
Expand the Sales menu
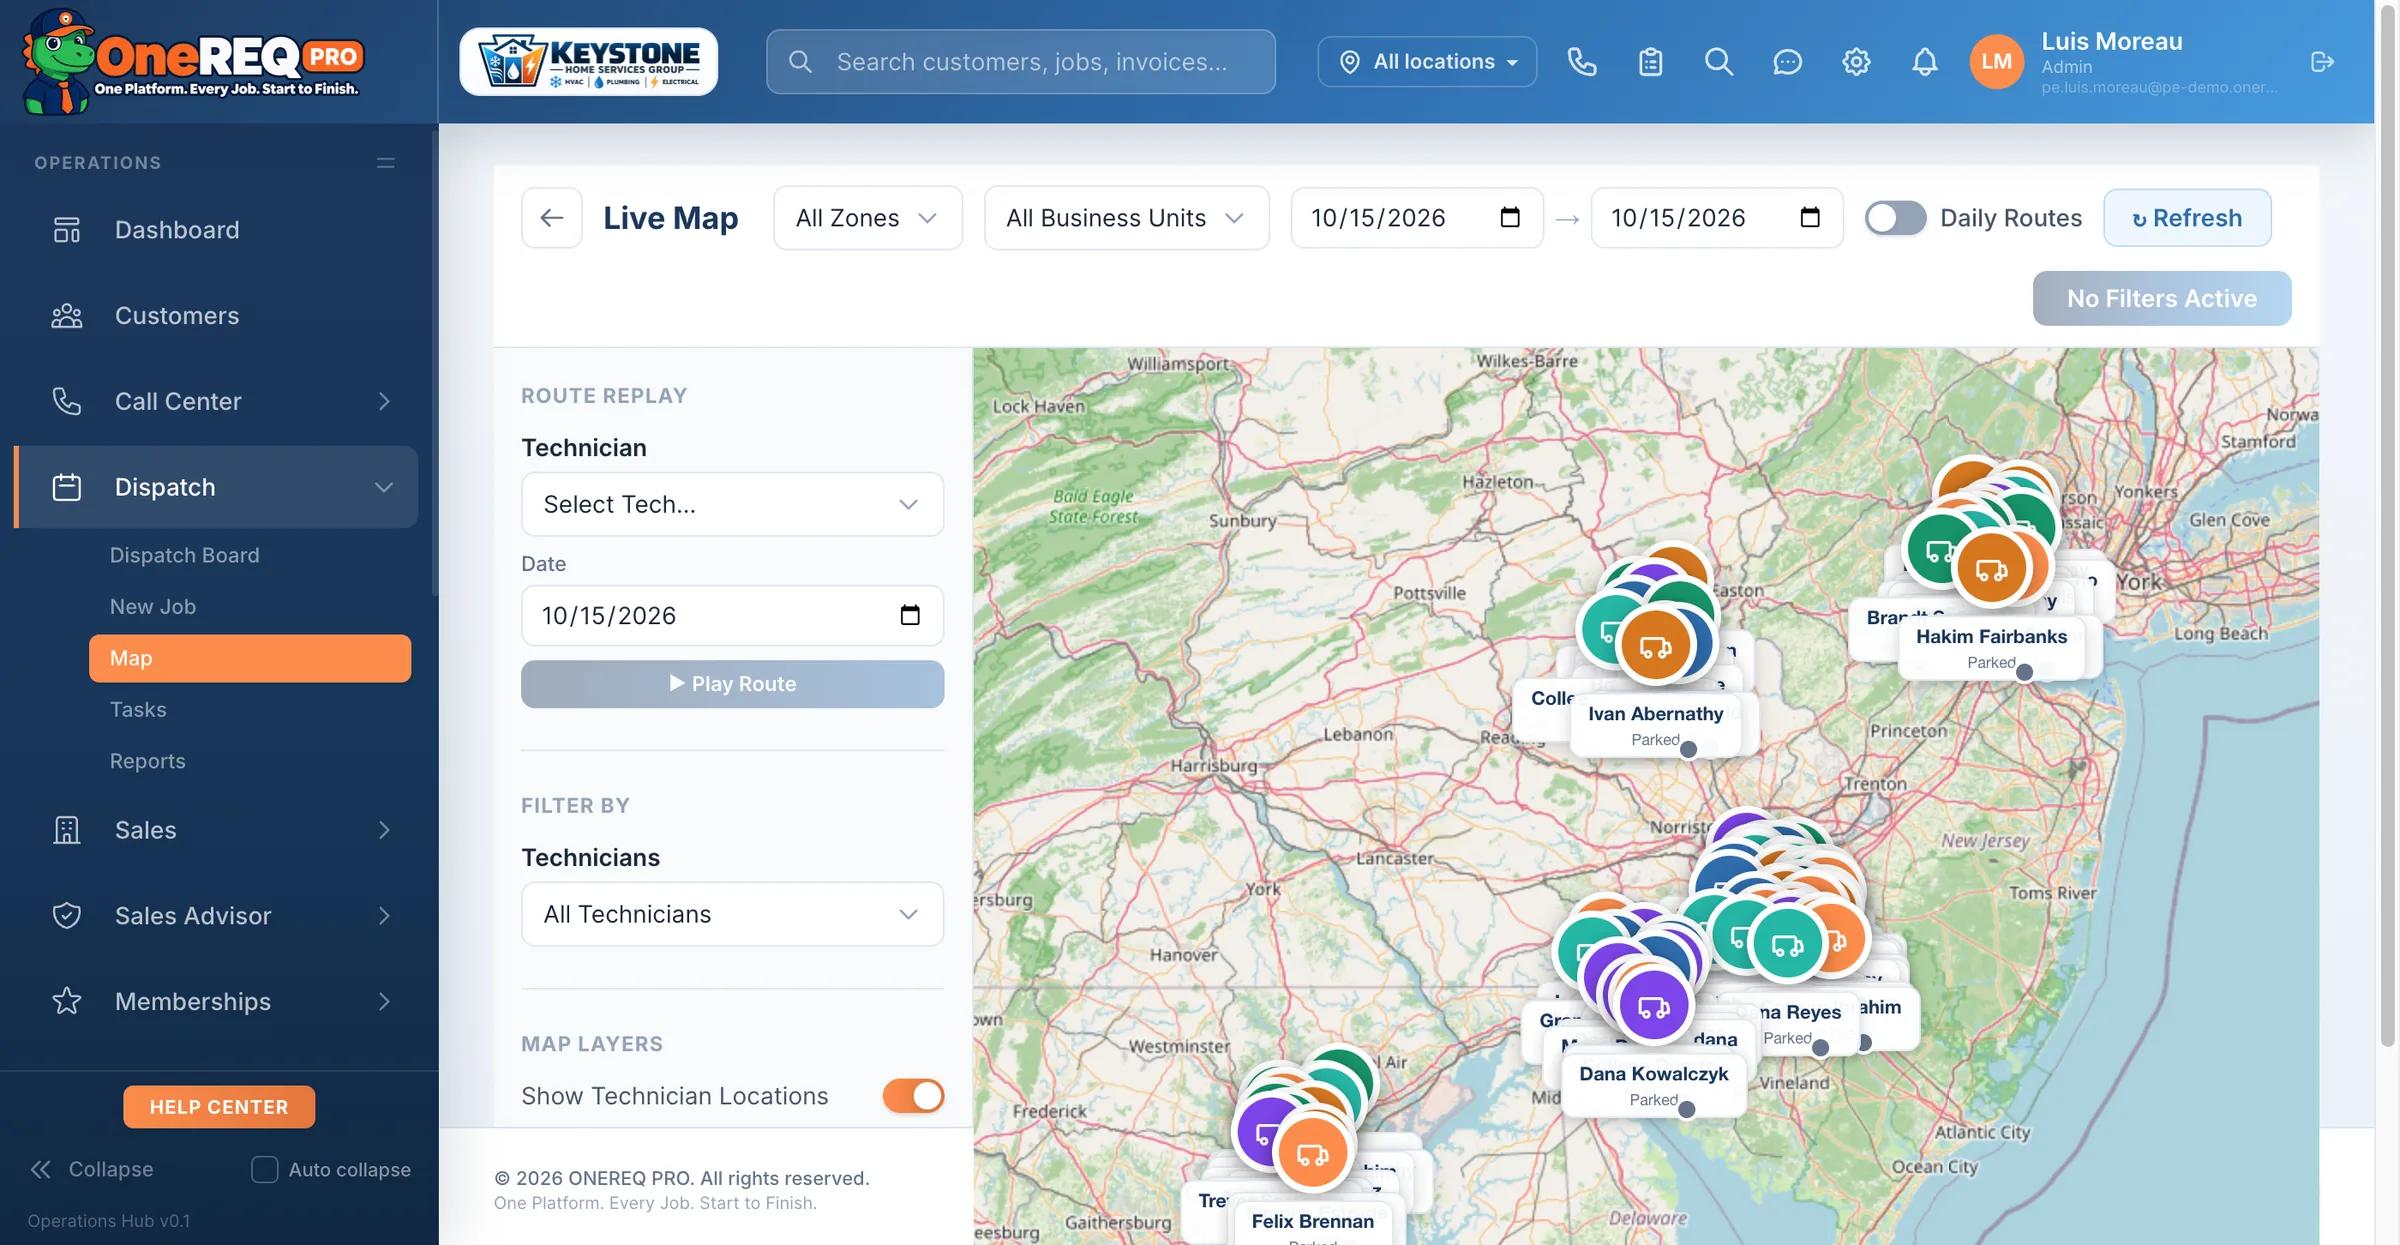(216, 830)
